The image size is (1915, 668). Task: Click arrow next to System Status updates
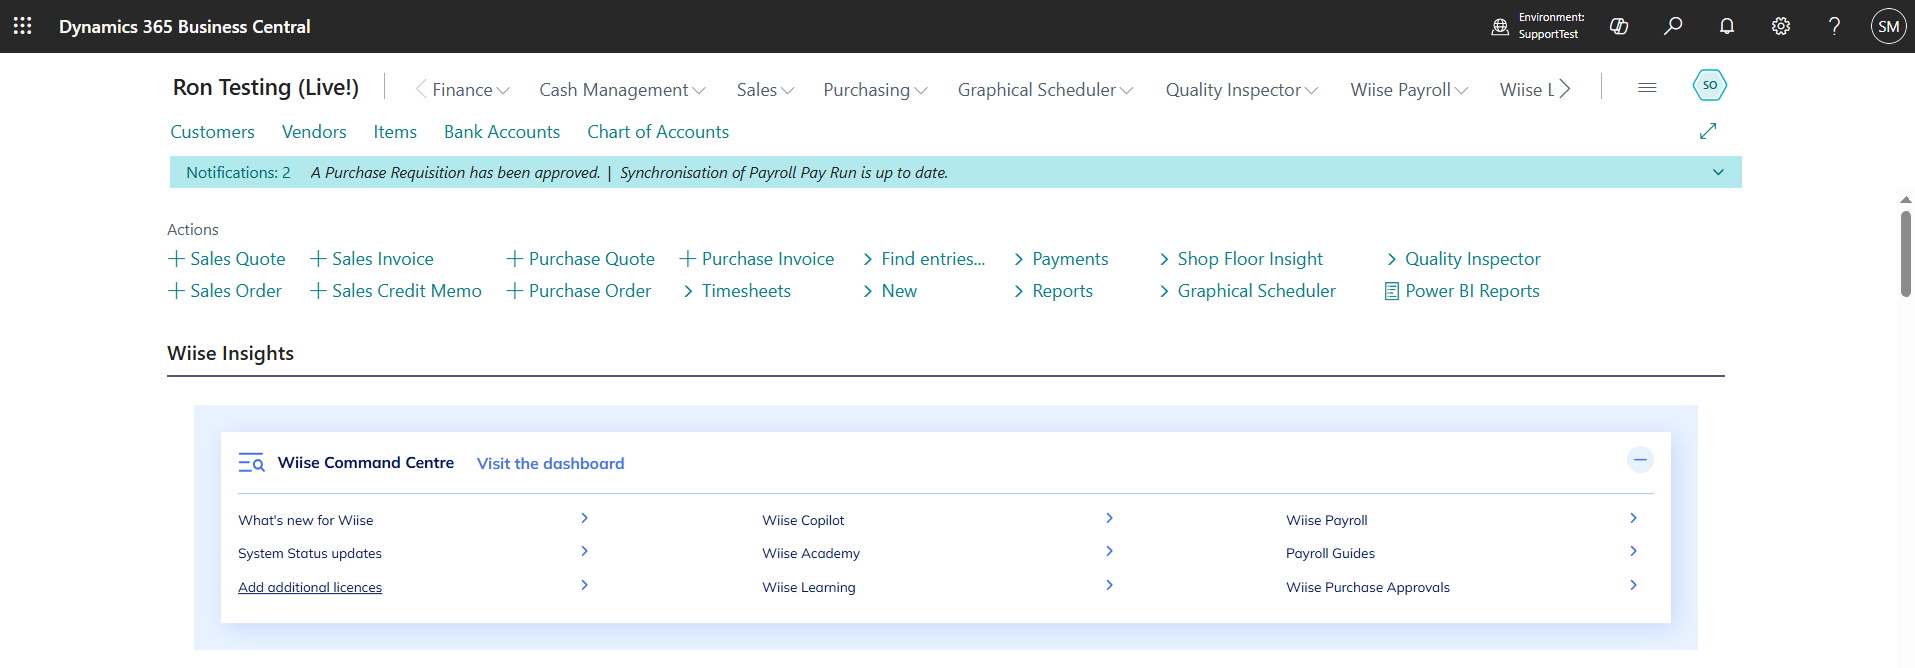point(585,551)
